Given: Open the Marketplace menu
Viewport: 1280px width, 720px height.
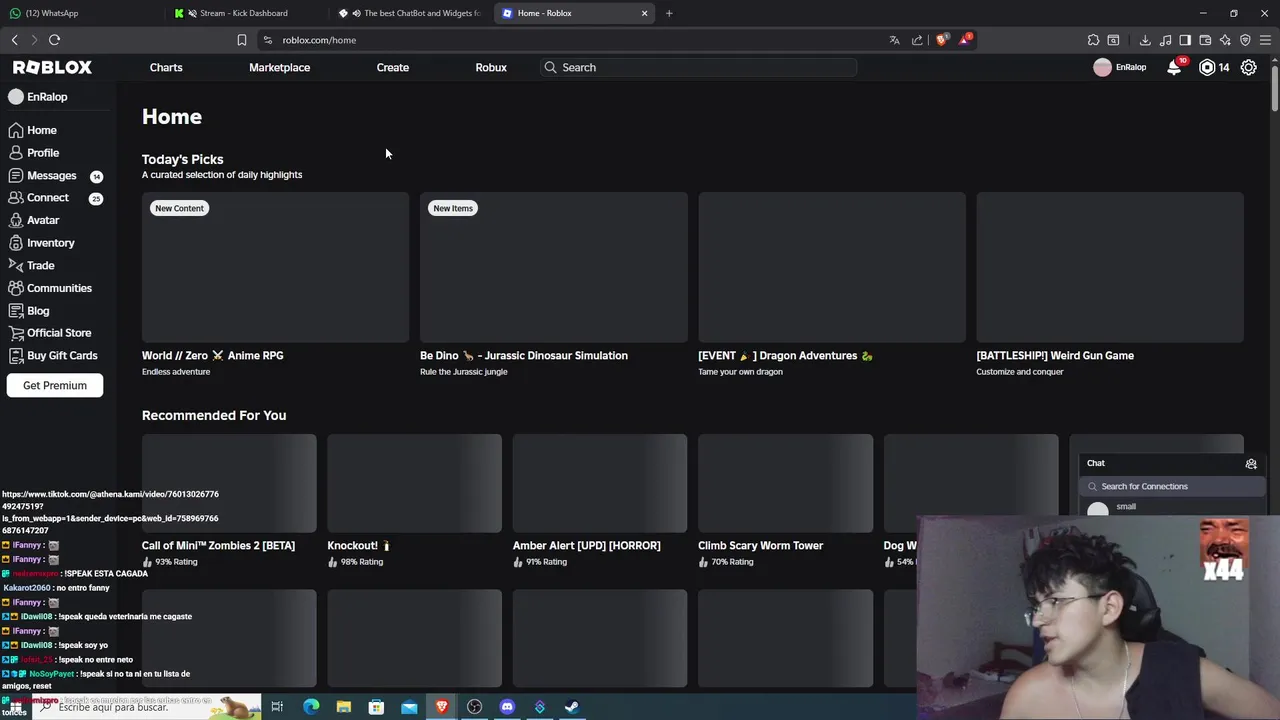Looking at the screenshot, I should 279,67.
